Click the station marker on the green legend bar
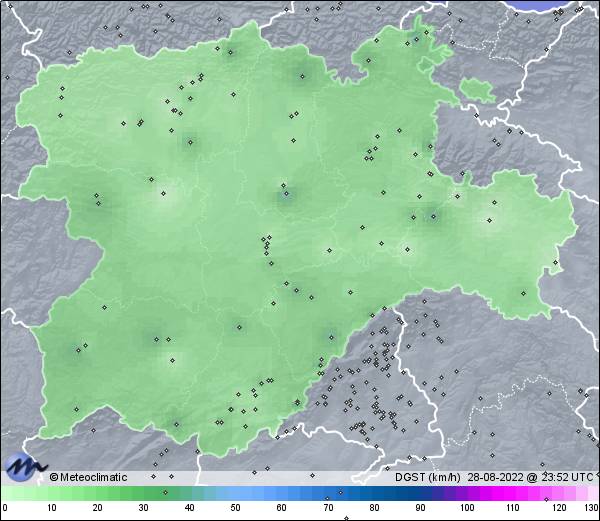 (165, 492)
